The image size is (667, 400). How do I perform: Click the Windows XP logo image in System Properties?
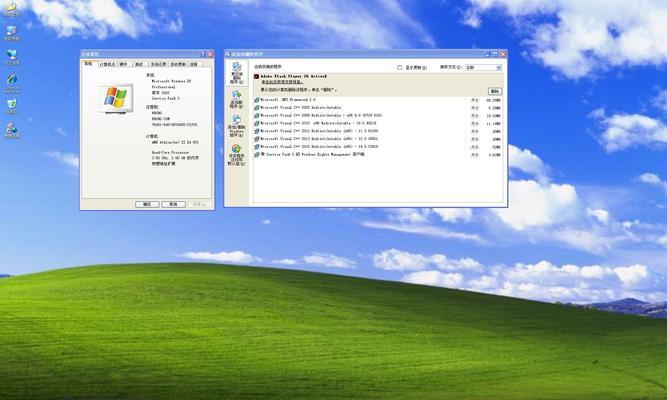[x=116, y=98]
